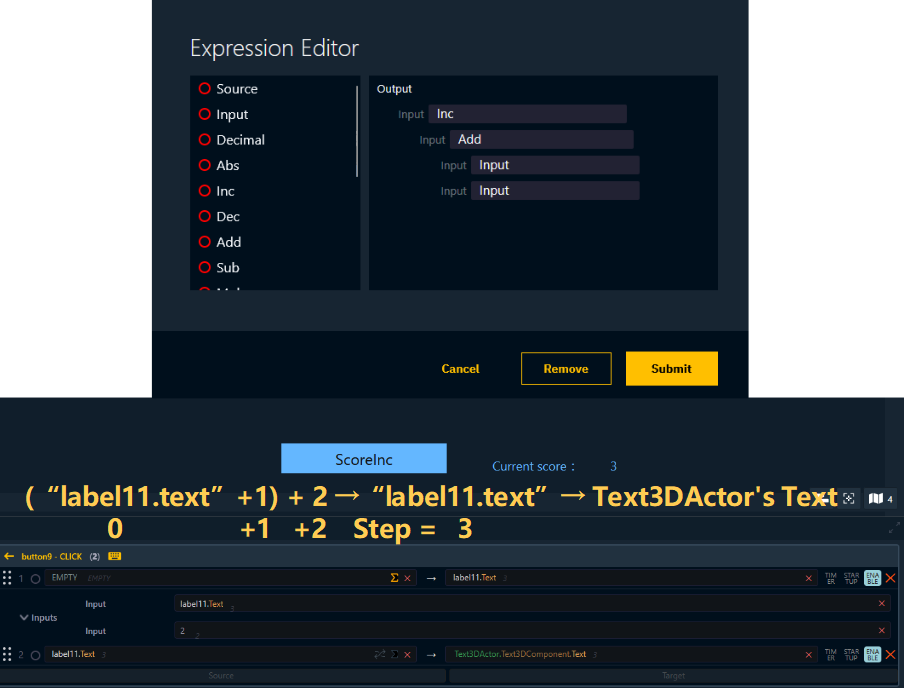Delete binding row 1 with the large red X
The image size is (904, 688).
click(890, 578)
